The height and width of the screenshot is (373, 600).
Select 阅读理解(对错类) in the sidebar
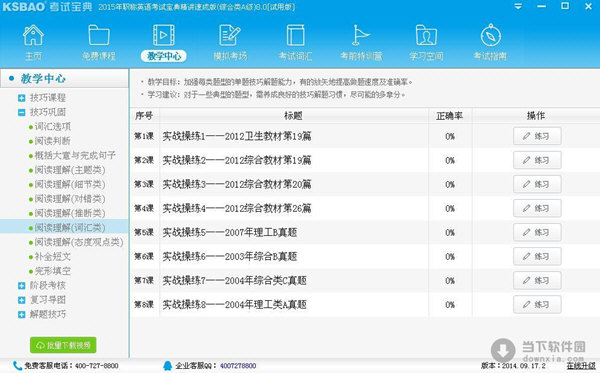pyautogui.click(x=70, y=199)
